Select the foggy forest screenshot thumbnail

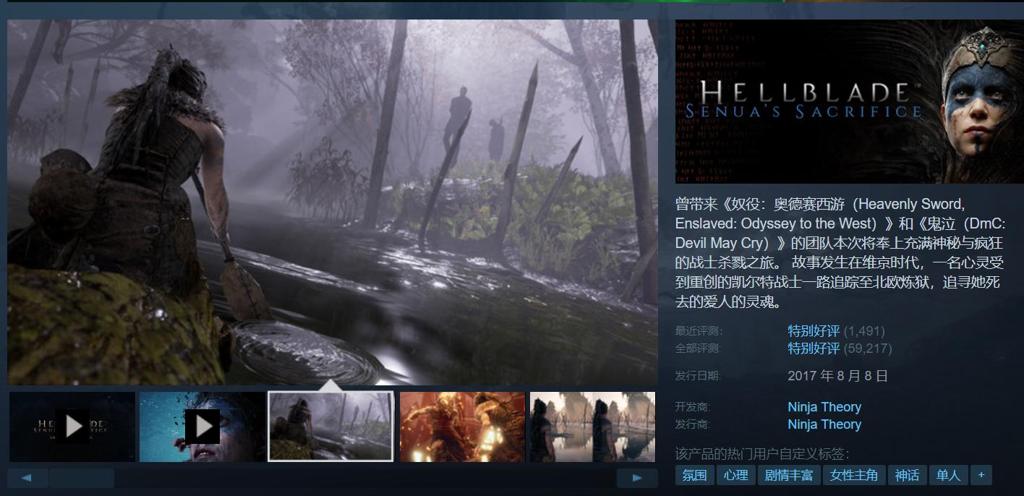[x=331, y=426]
